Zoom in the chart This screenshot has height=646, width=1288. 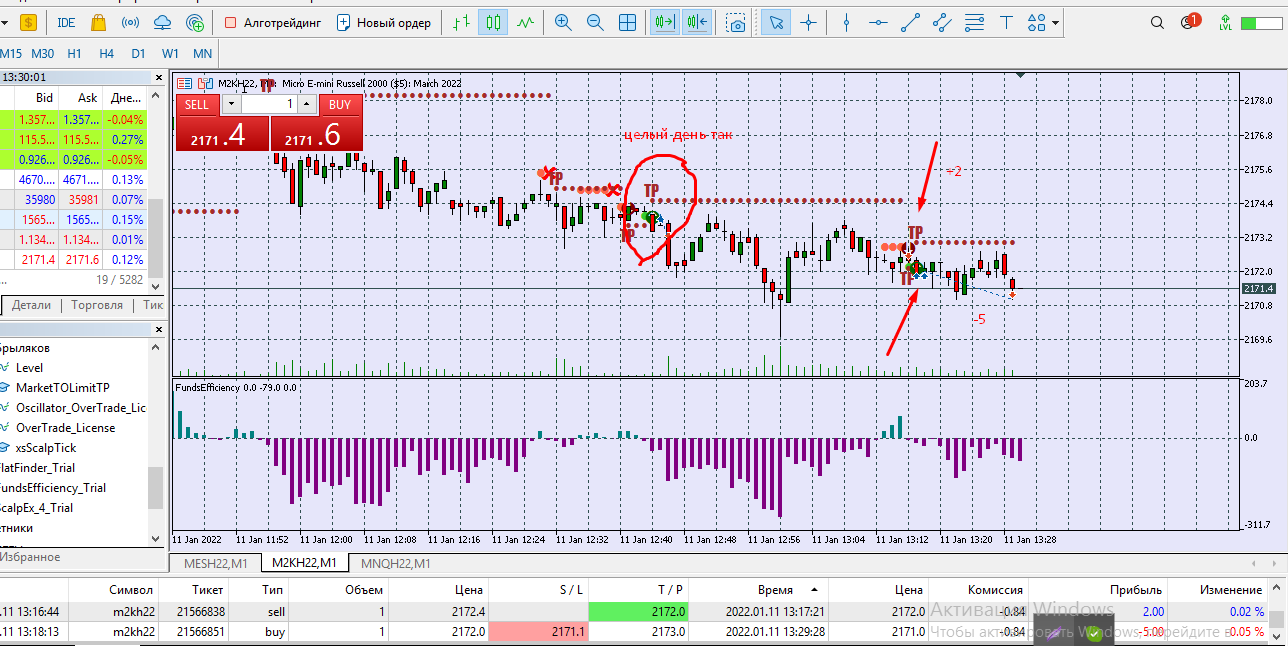tap(563, 22)
